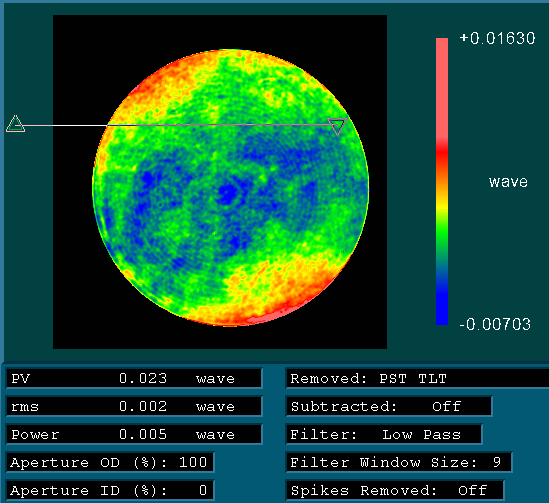Screen dimensions: 549x503
Task: Toggle the Spikes Removed: Off setting
Action: click(x=395, y=490)
